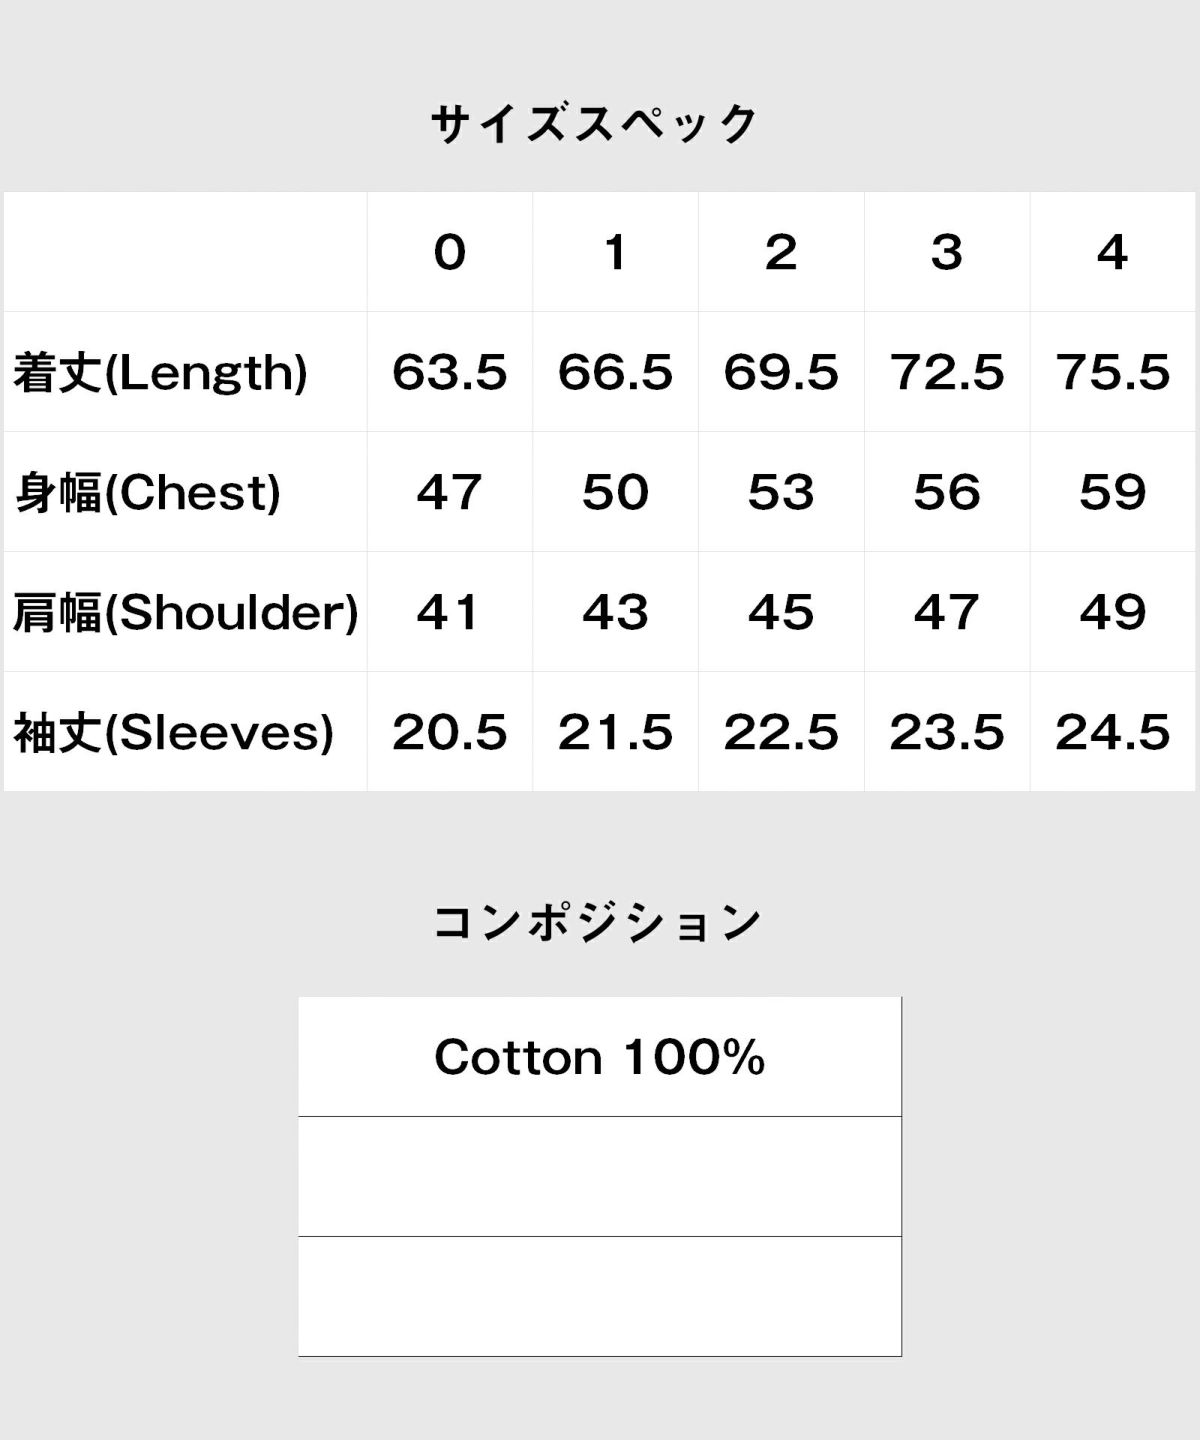The image size is (1200, 1440).
Task: Click the サイズスペック heading
Action: coord(596,125)
